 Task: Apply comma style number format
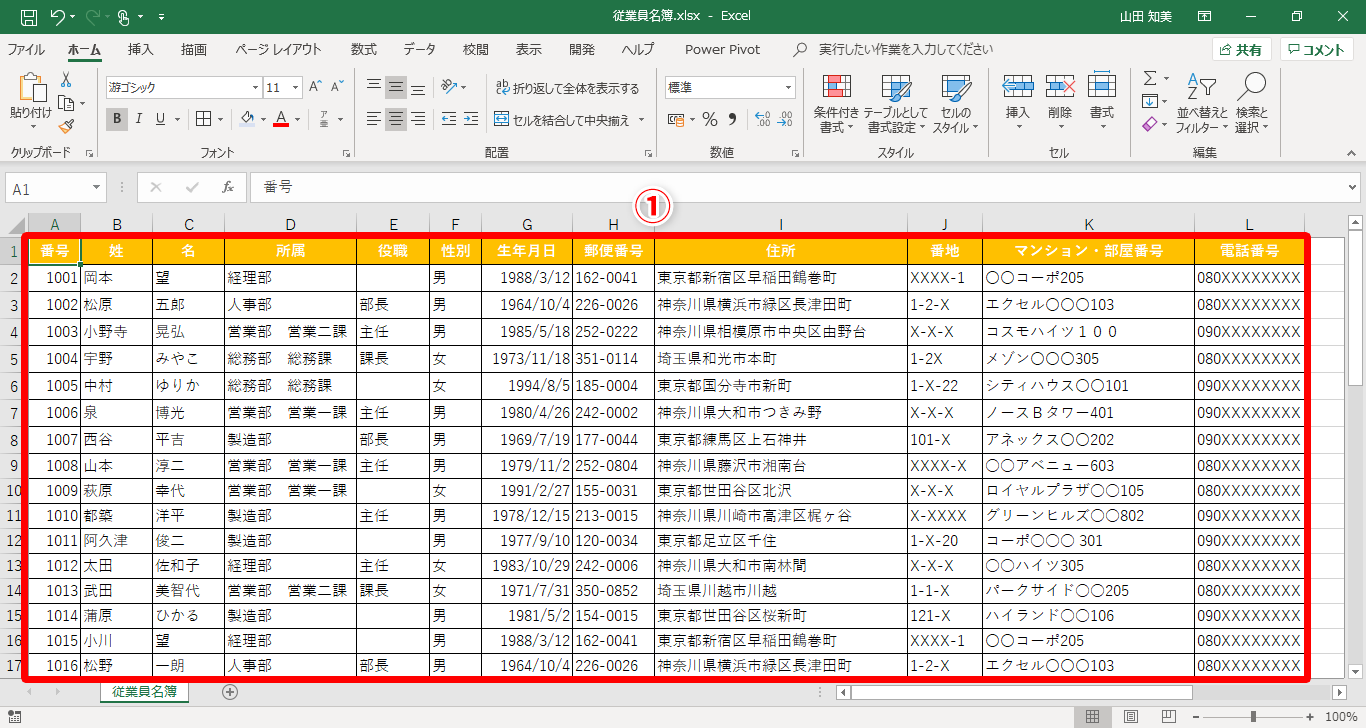tap(731, 120)
